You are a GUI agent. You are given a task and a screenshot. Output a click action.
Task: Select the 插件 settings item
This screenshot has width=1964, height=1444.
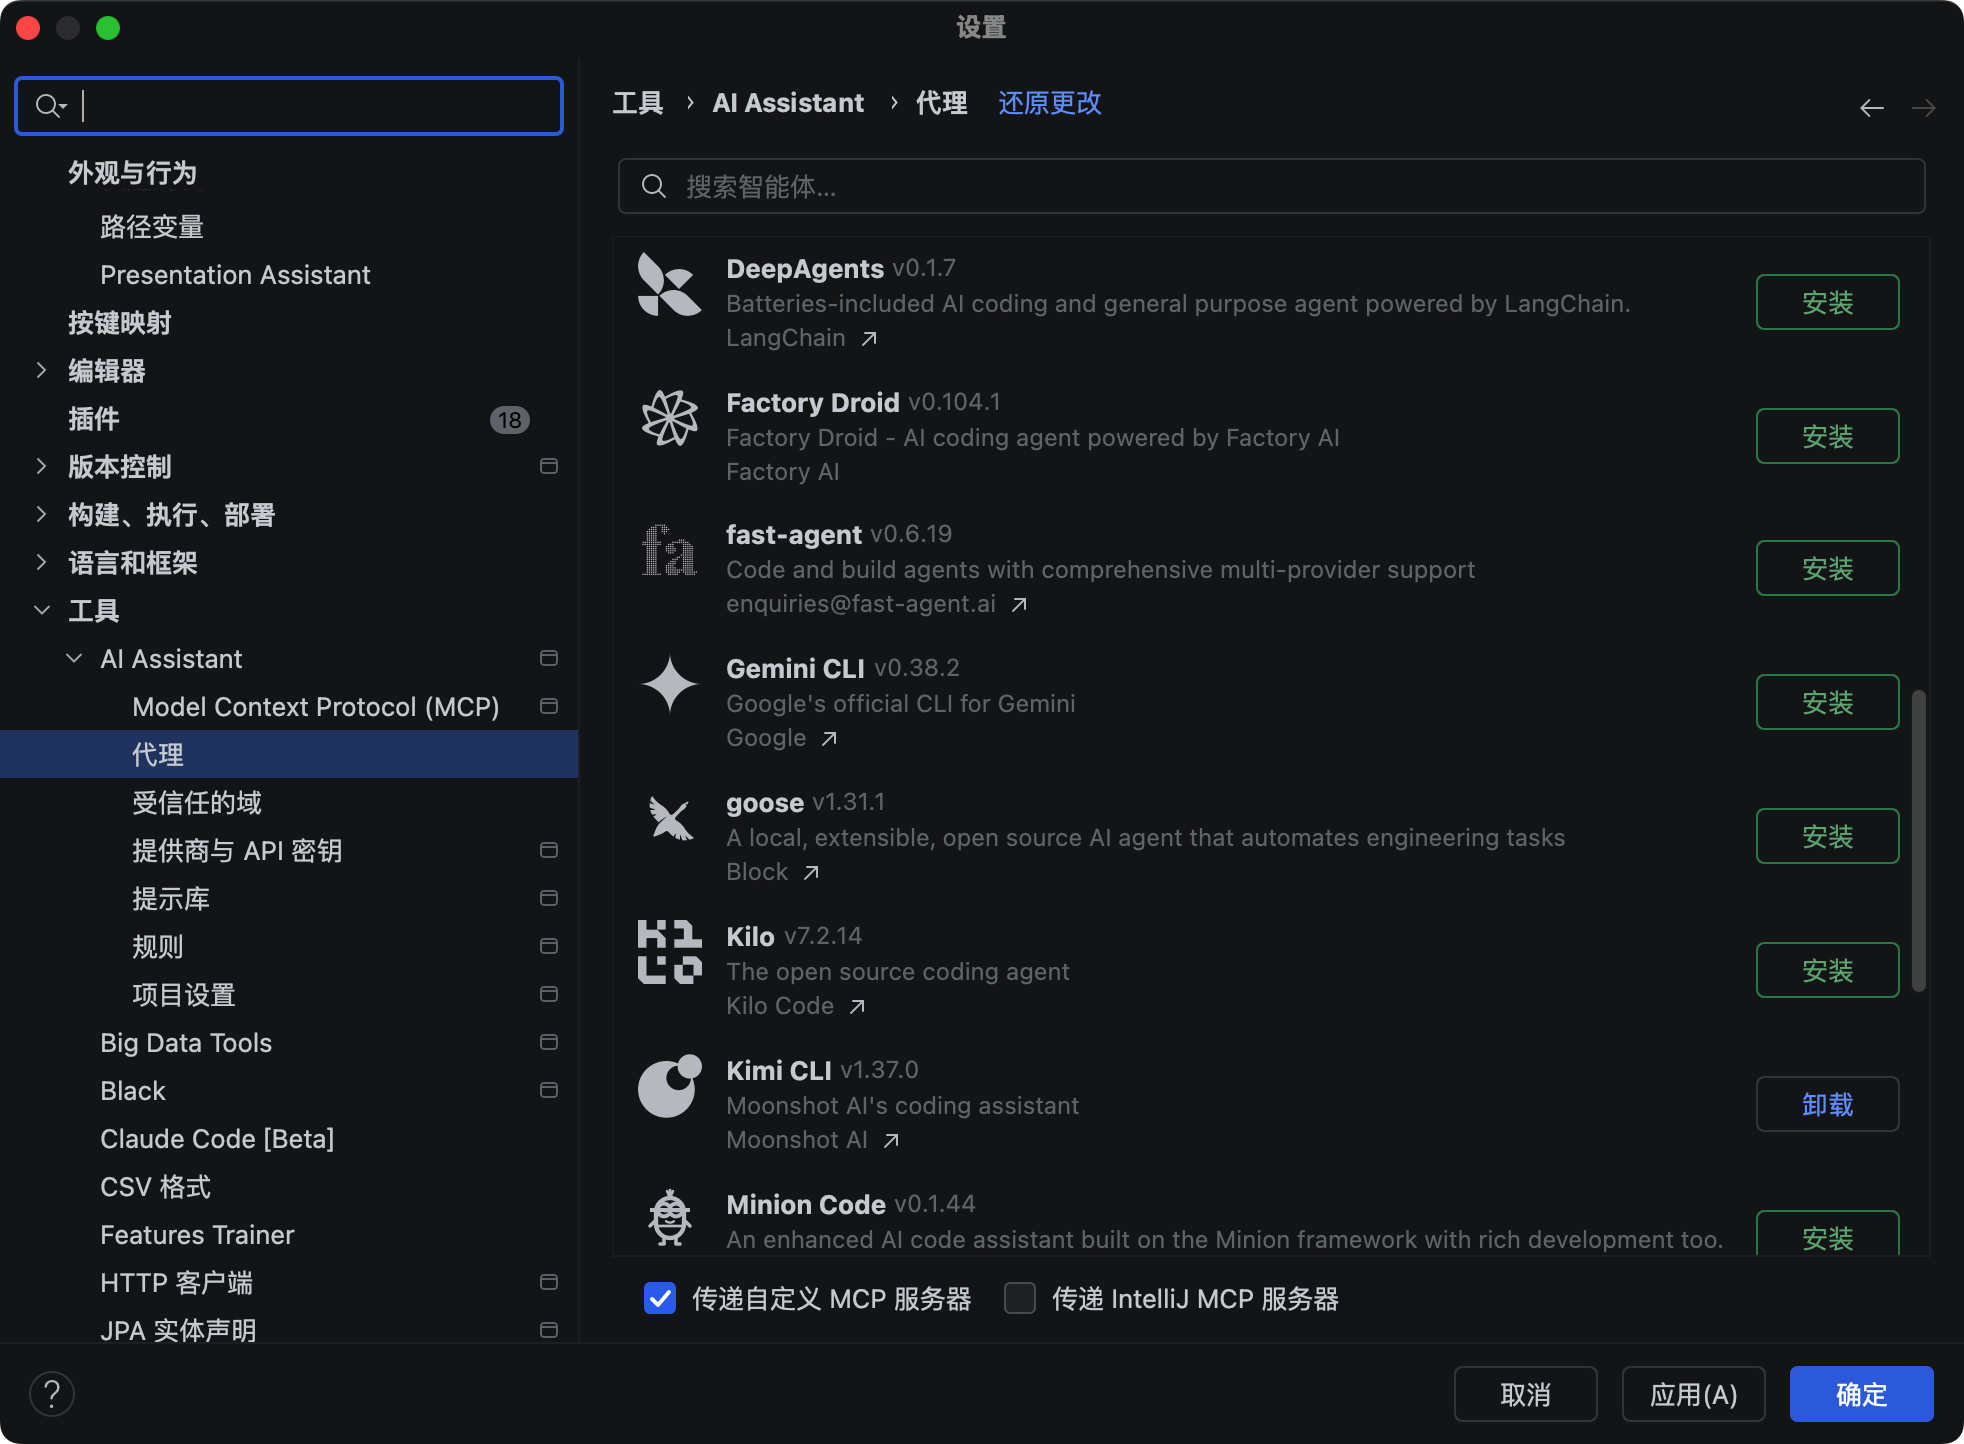(x=93, y=419)
